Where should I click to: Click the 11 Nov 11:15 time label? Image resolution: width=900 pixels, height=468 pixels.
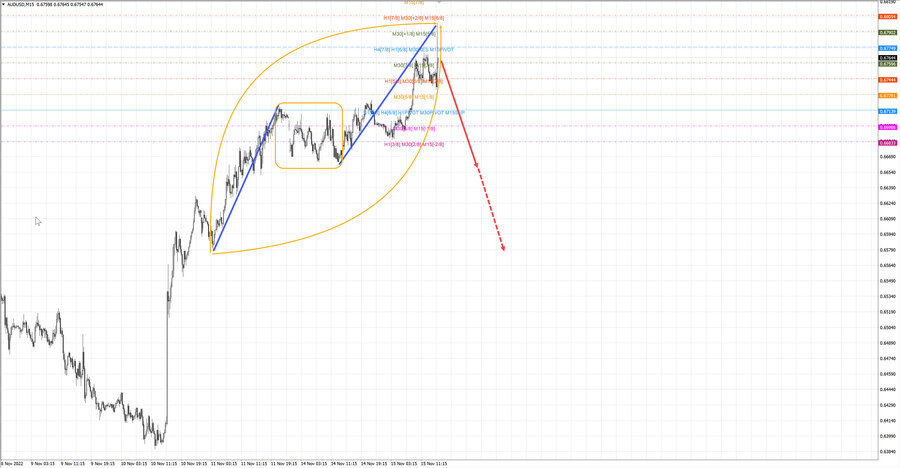254,463
